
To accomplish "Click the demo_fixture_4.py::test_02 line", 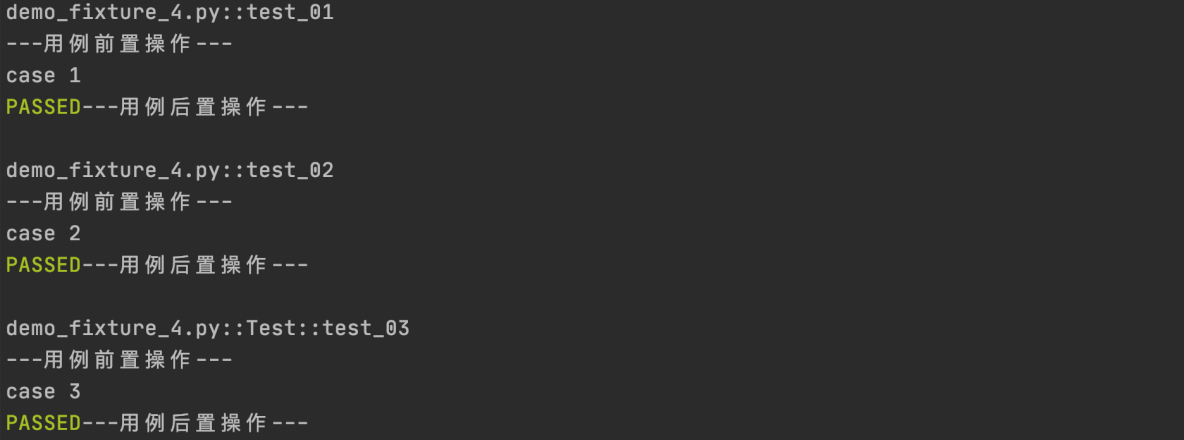I will tap(170, 171).
